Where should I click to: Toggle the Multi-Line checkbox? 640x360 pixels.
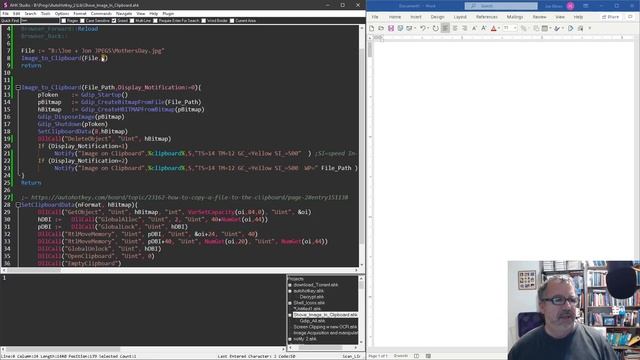point(132,20)
